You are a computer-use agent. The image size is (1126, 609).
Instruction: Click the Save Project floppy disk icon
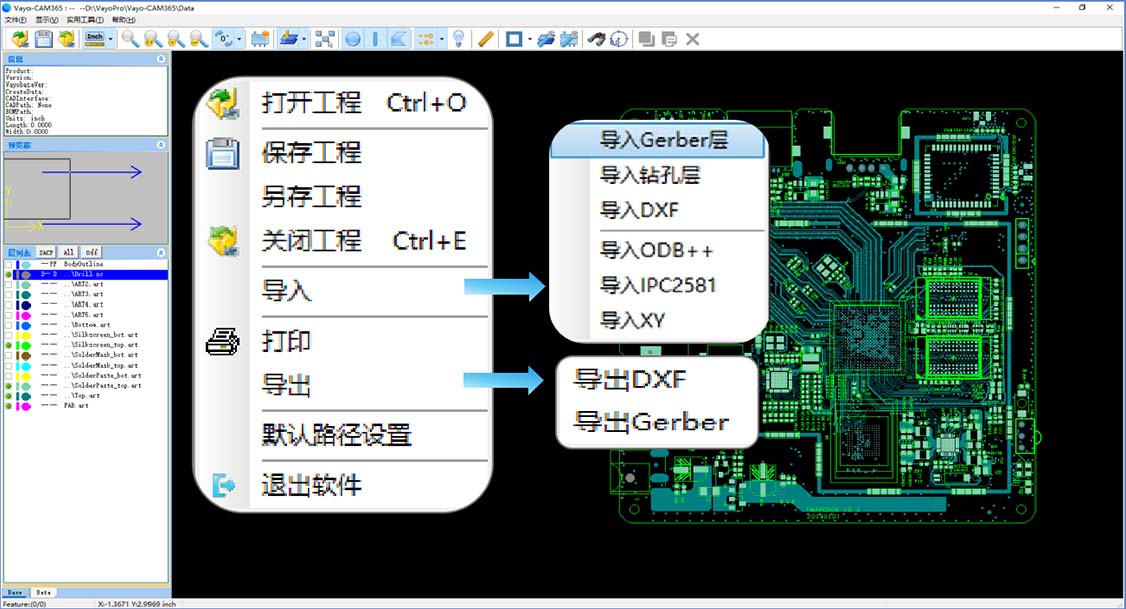(44, 39)
